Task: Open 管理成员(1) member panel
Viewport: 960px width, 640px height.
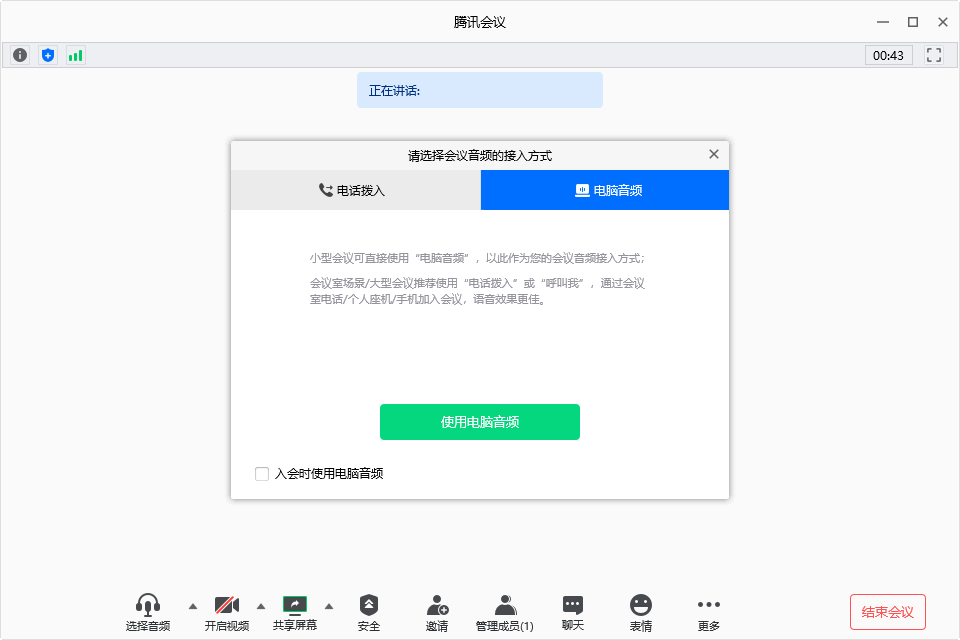Action: (x=504, y=612)
